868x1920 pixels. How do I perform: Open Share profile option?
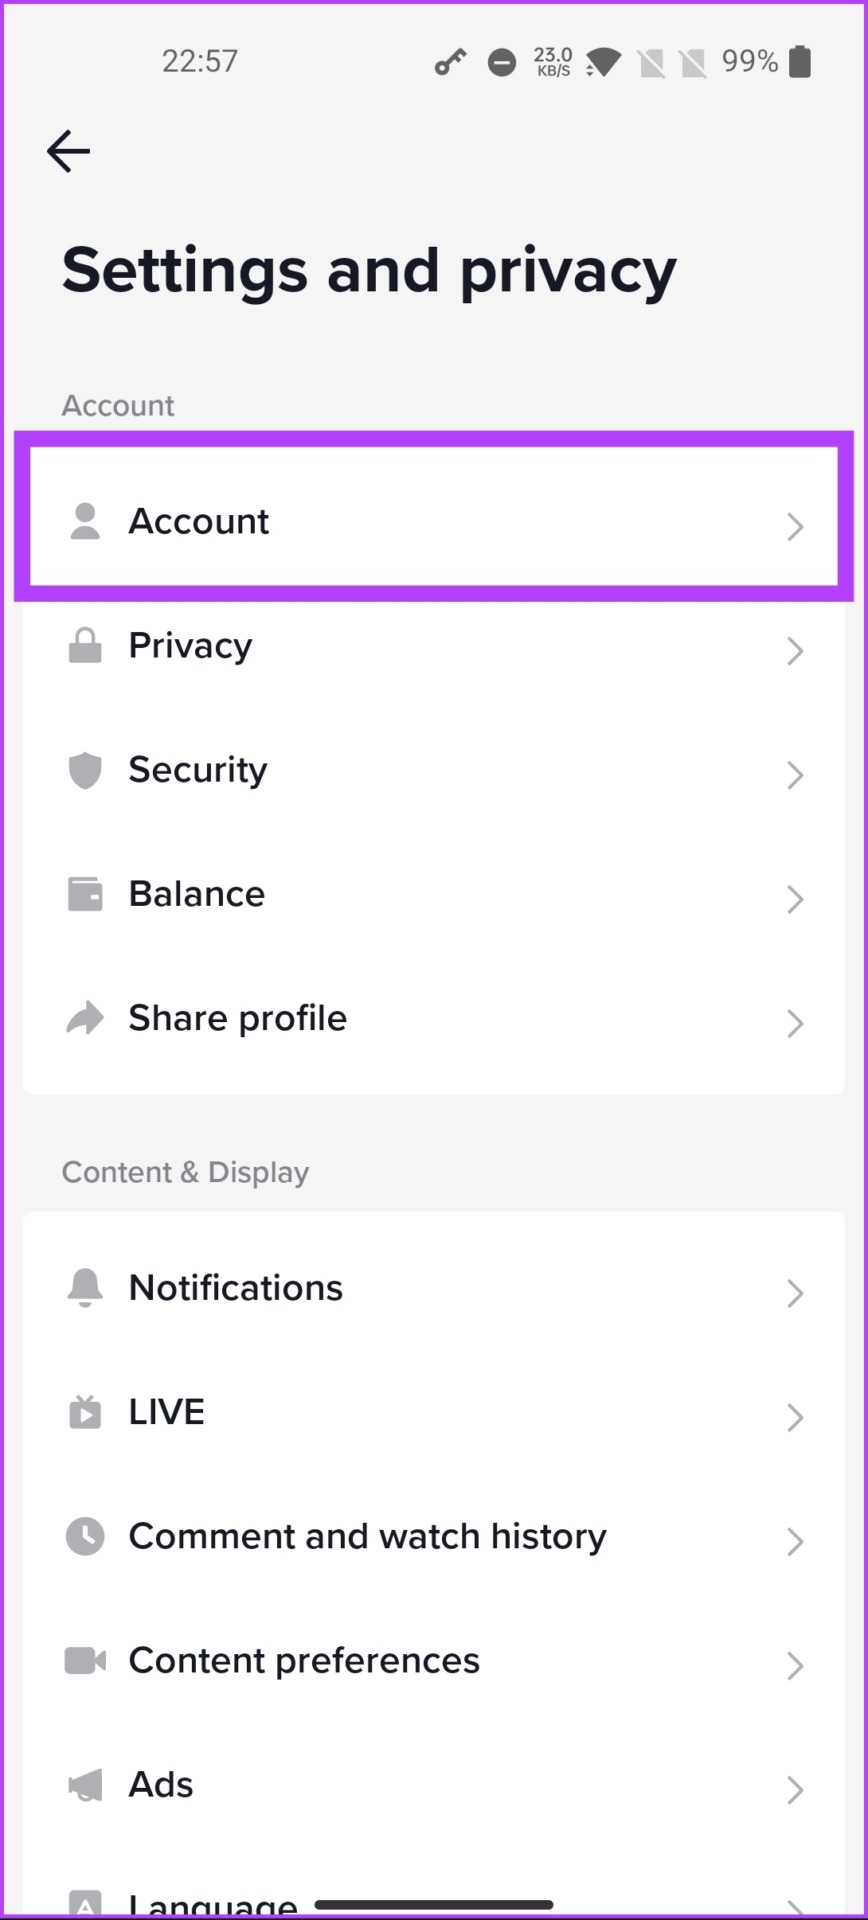pos(434,1018)
